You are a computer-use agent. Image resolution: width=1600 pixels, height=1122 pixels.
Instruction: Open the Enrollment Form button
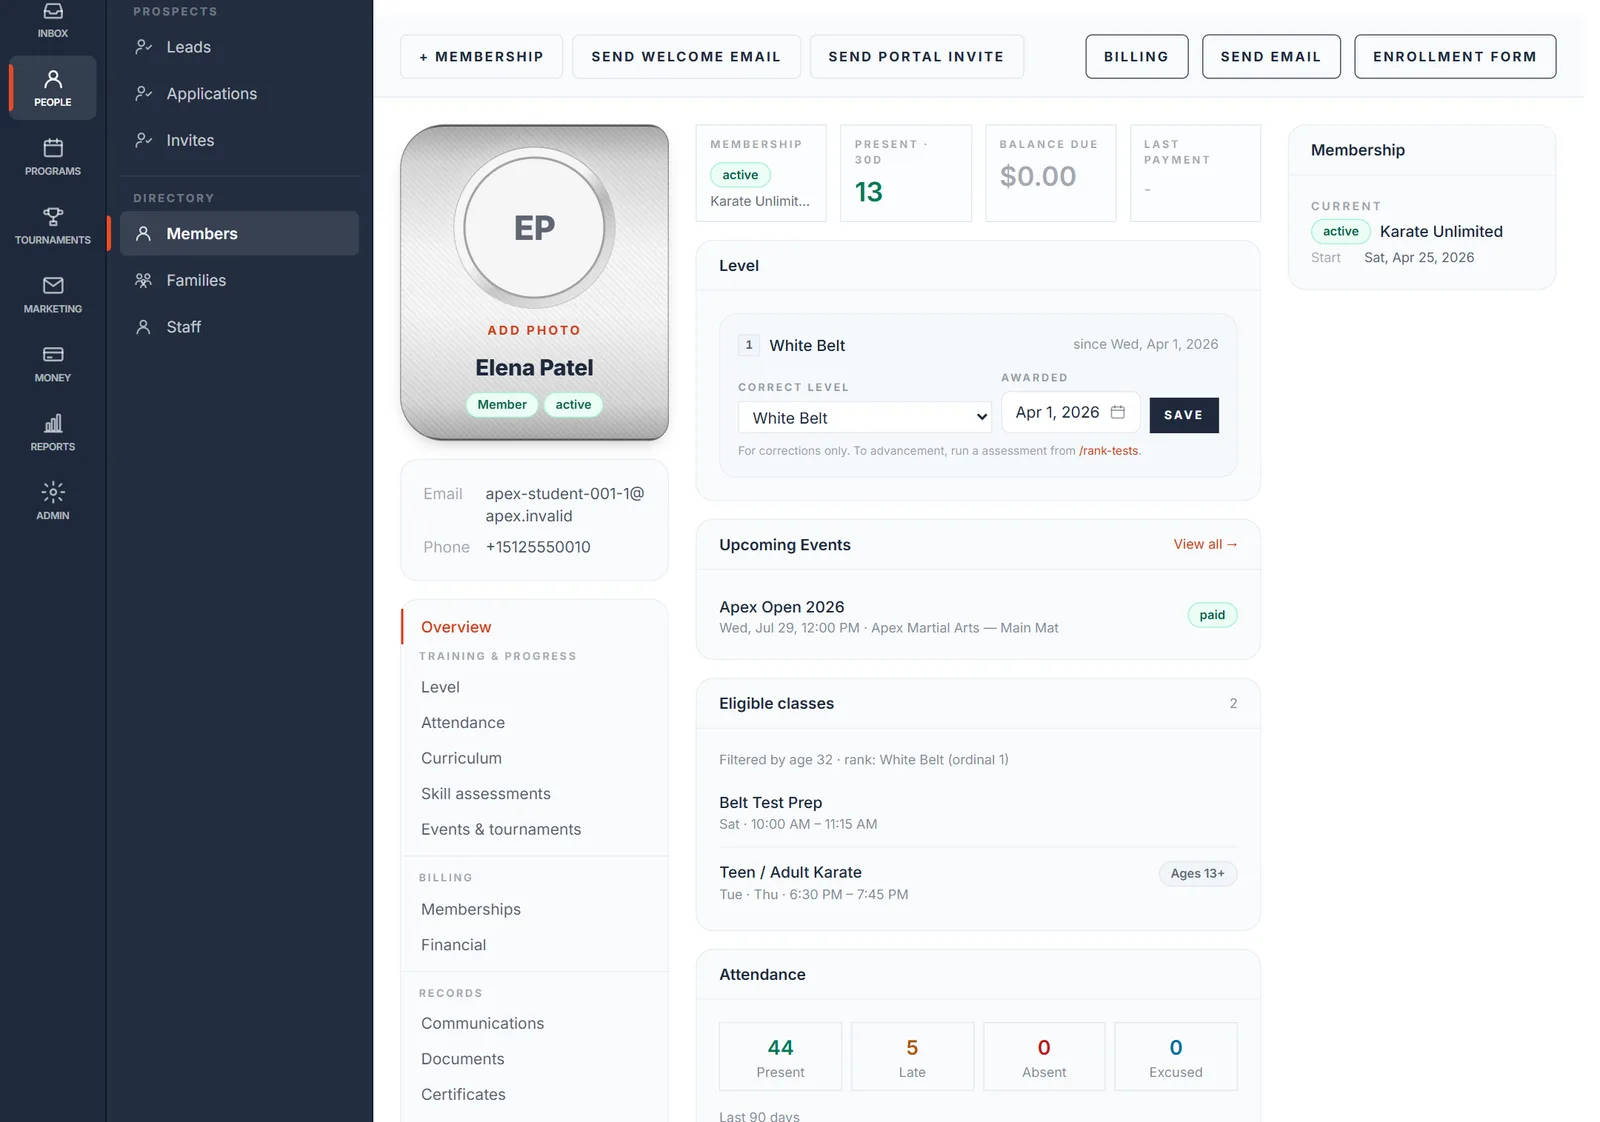pyautogui.click(x=1455, y=56)
